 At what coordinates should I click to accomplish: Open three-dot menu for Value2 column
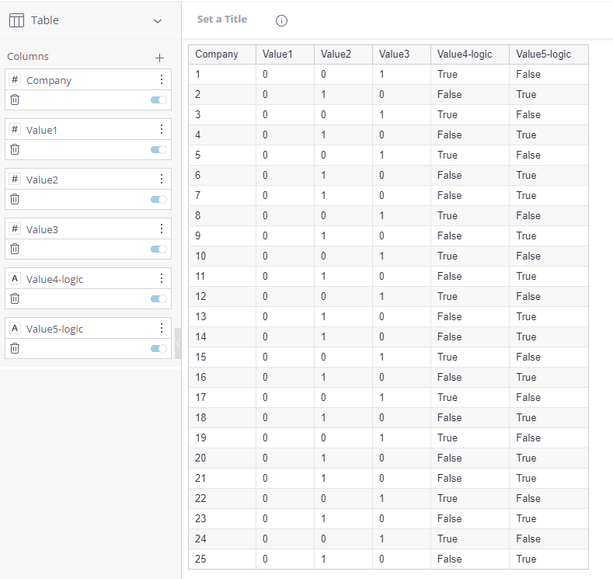point(161,180)
